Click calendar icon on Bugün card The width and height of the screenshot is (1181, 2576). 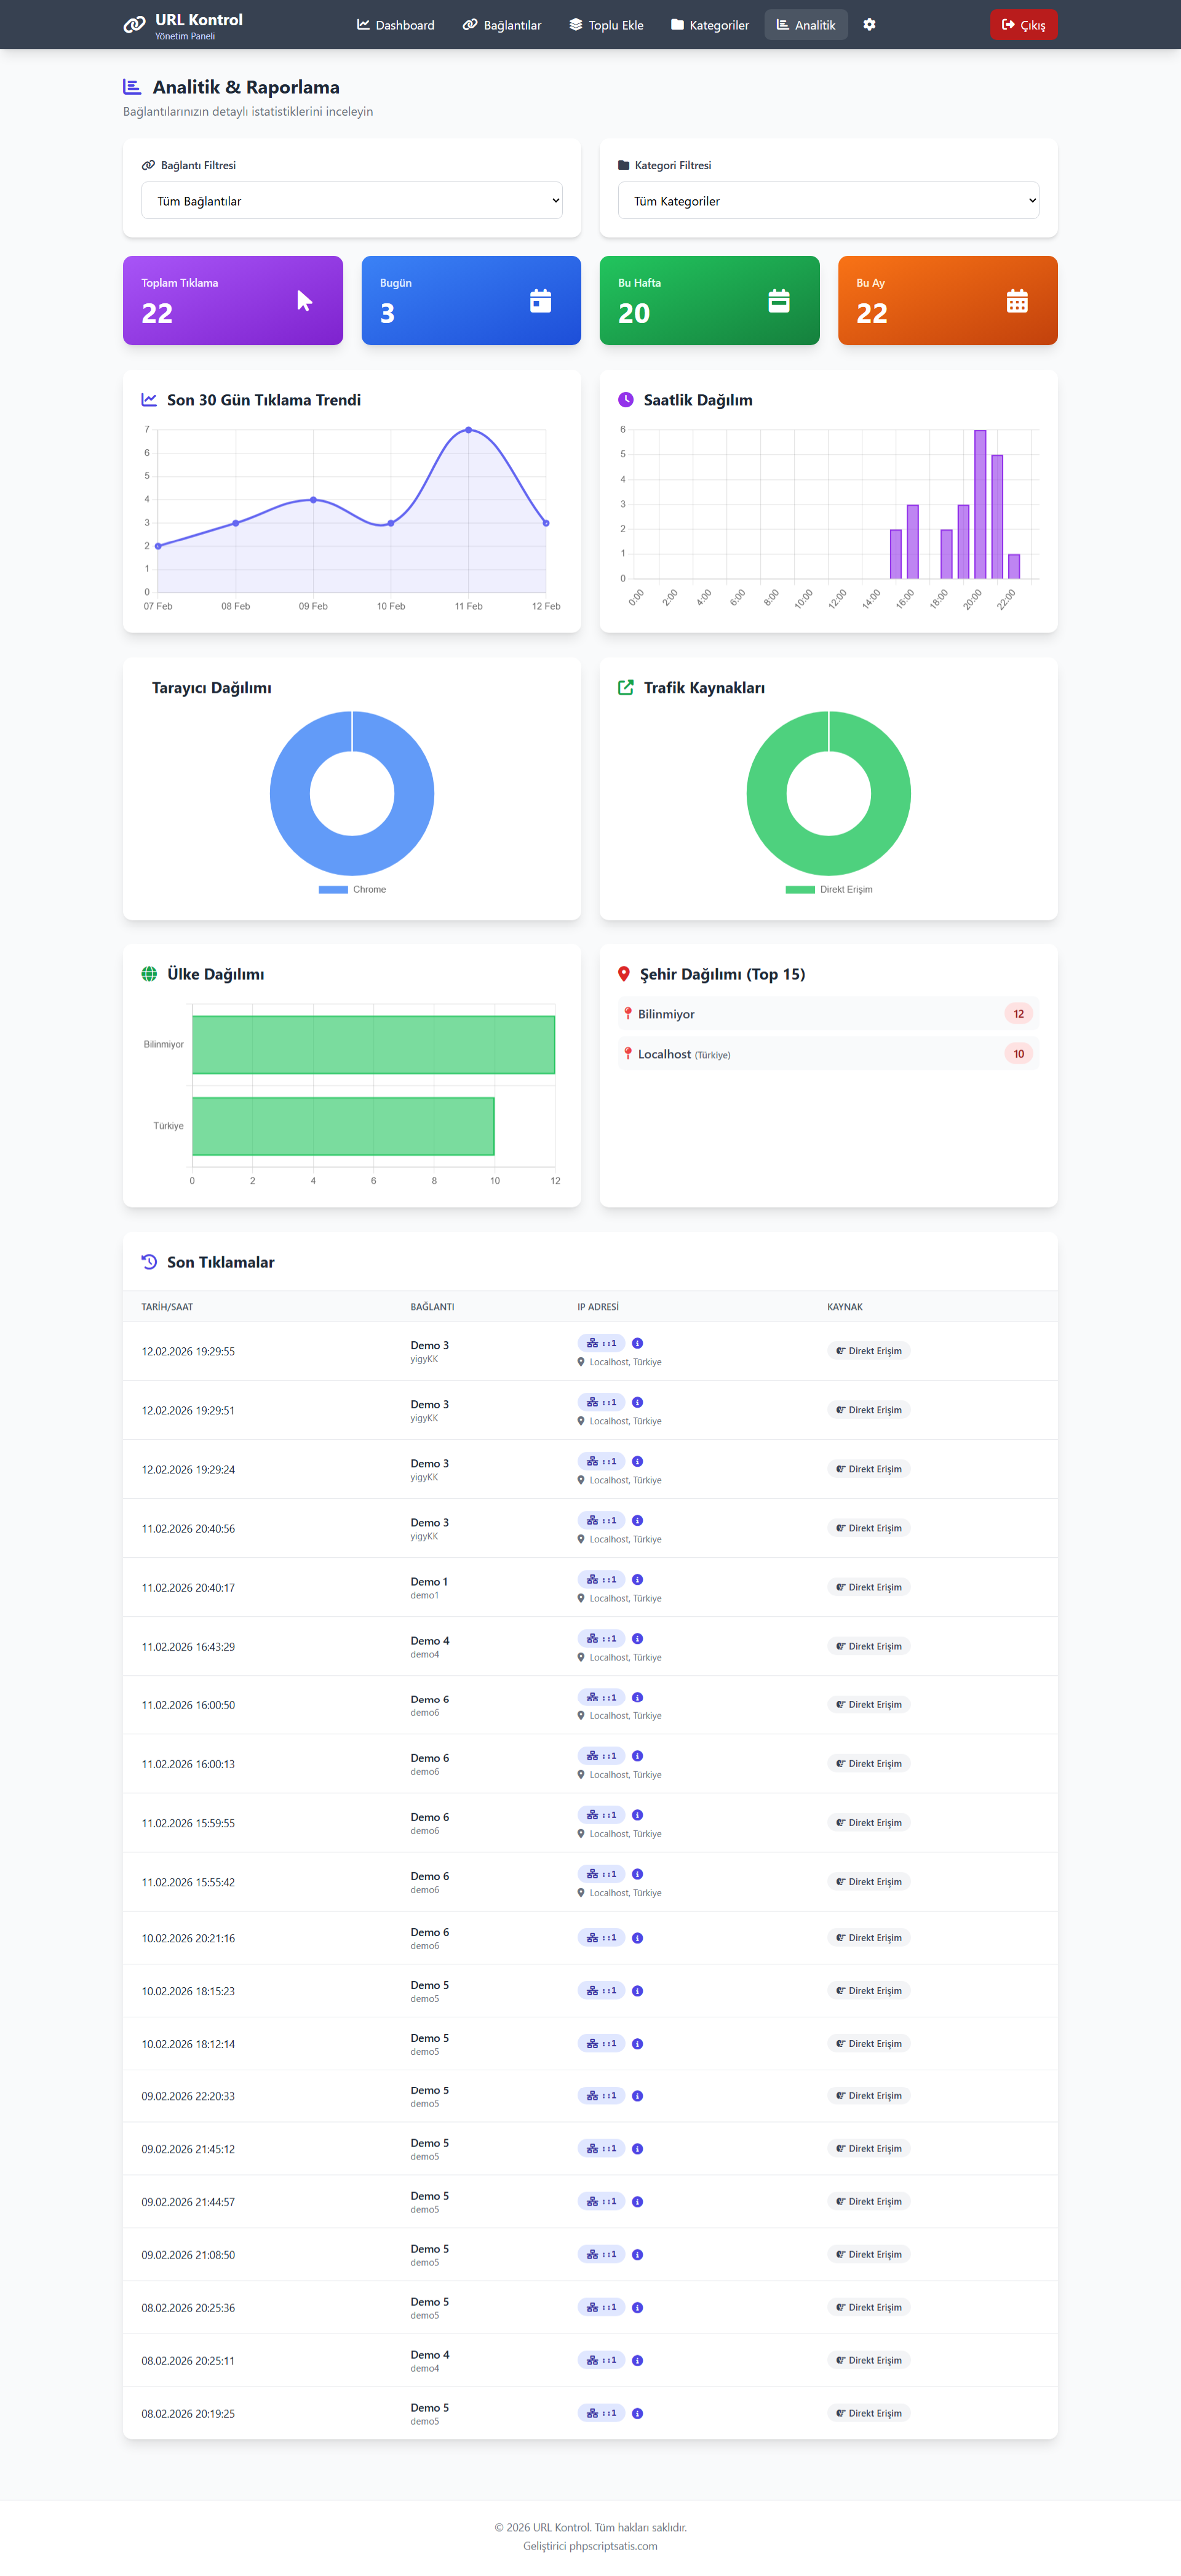(x=541, y=301)
